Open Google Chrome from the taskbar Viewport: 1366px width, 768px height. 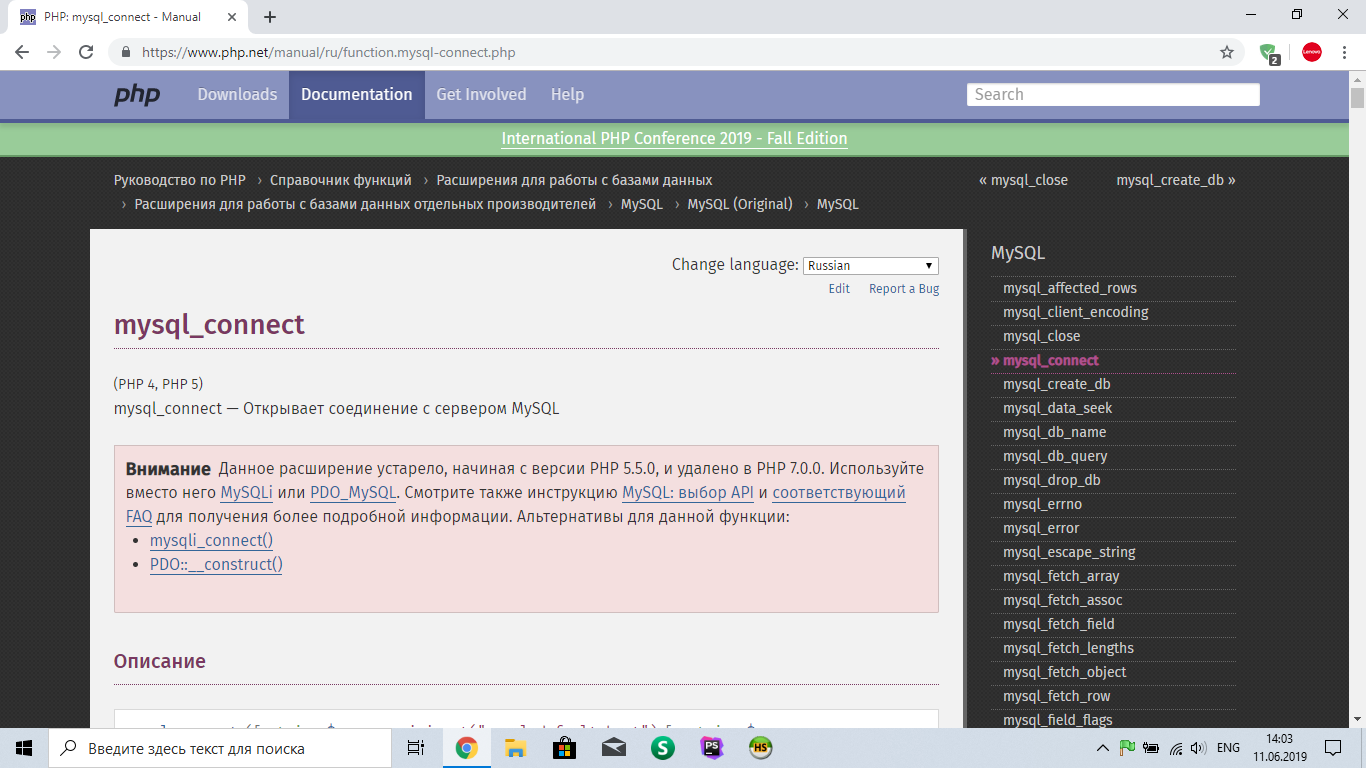pos(466,748)
